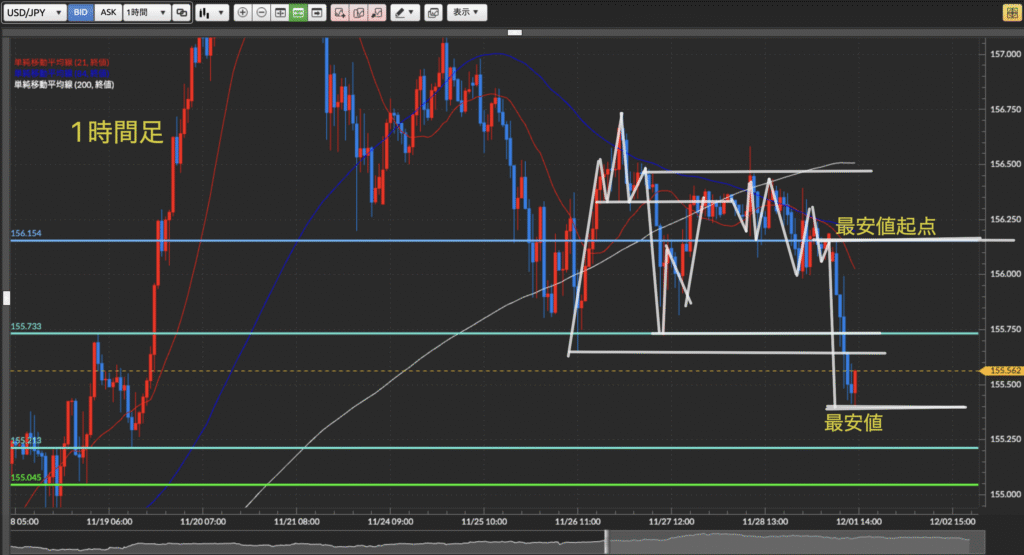
Task: Click the 単純移動平均線 (200, 終値) indicator label
Action: click(63, 85)
